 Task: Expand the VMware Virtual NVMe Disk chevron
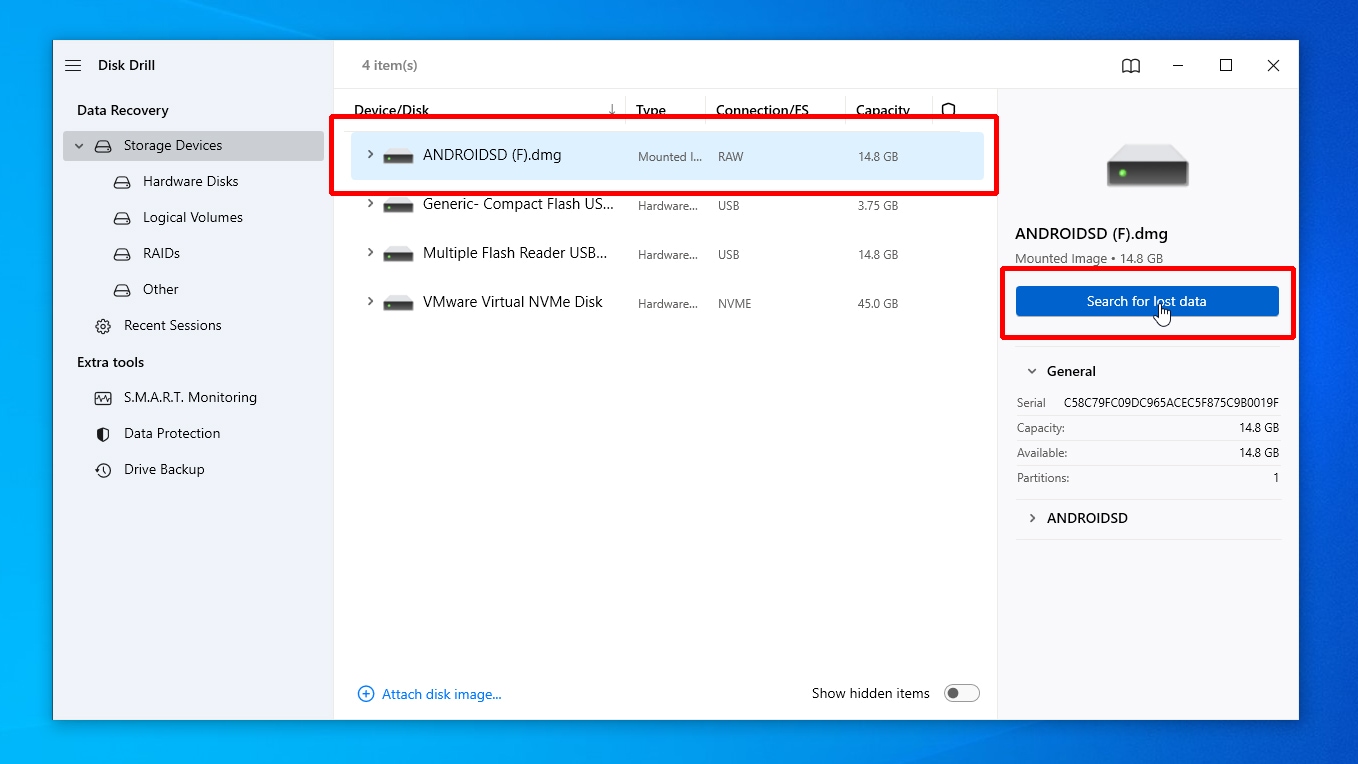coord(370,302)
